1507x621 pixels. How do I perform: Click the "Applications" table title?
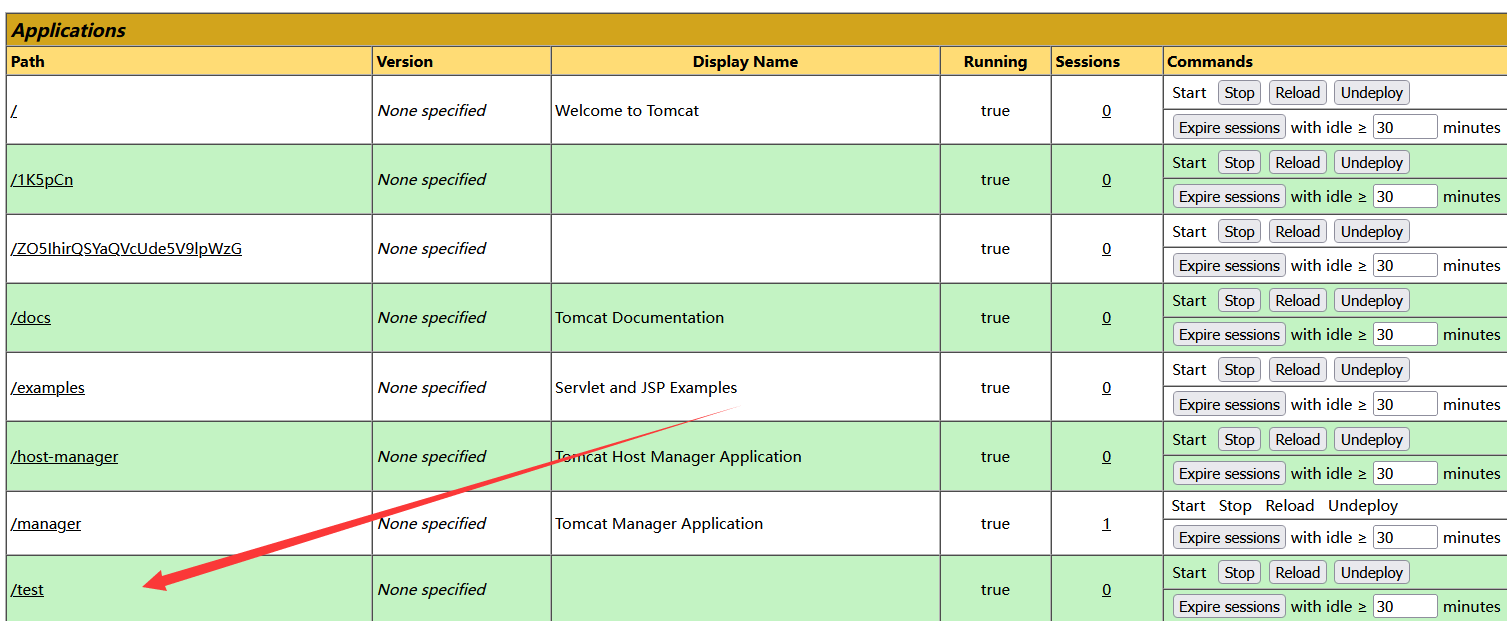pos(69,30)
